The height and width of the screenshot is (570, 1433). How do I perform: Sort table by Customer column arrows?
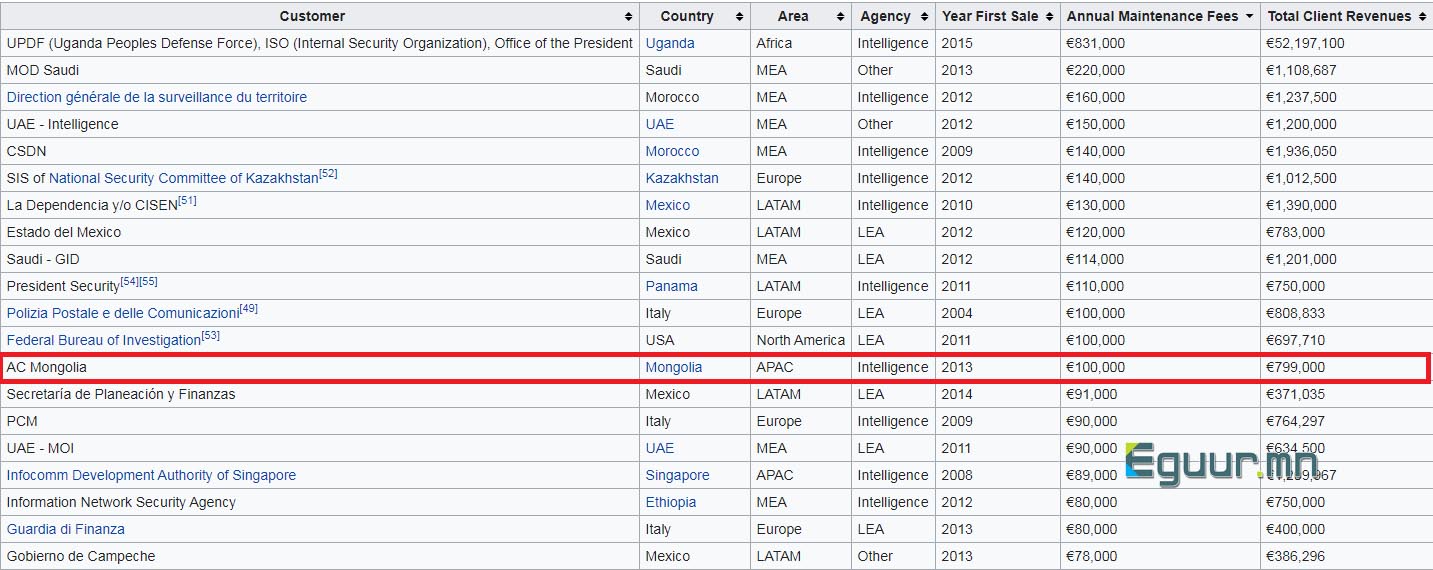(628, 16)
